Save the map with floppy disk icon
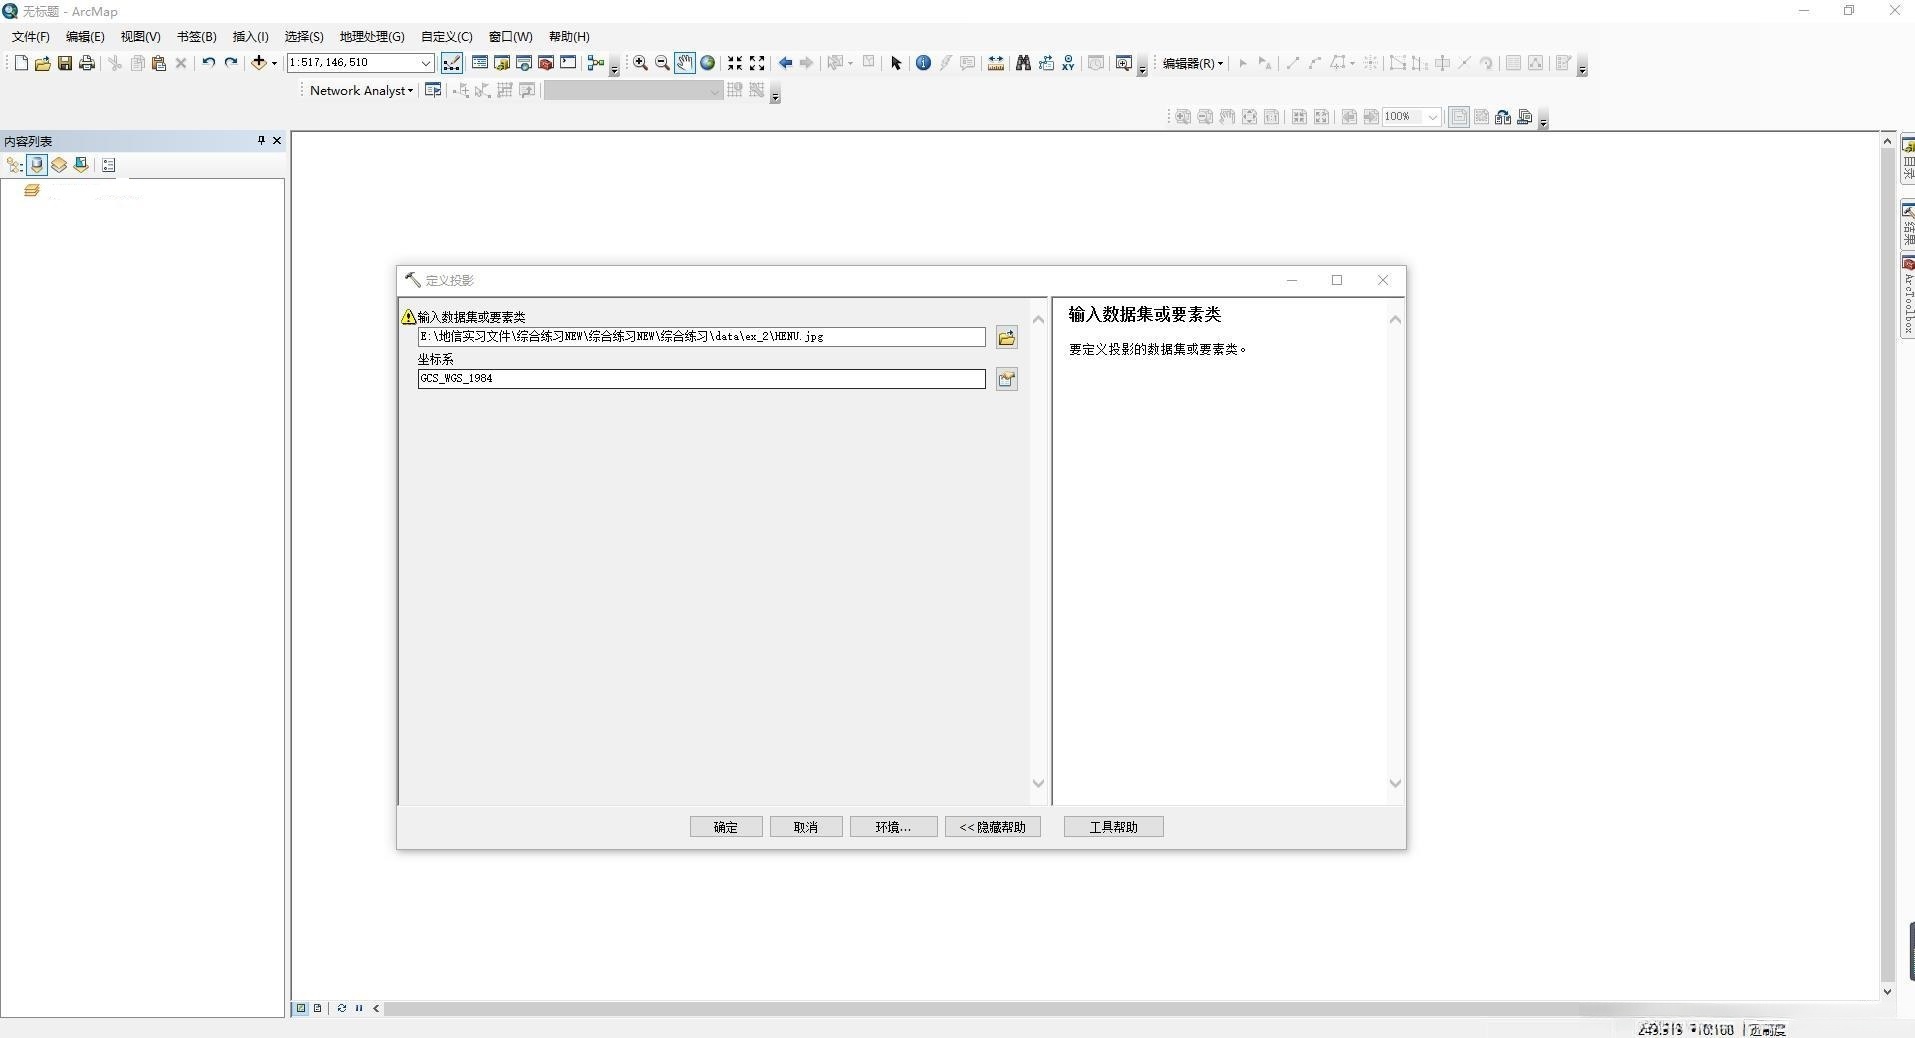 click(65, 63)
